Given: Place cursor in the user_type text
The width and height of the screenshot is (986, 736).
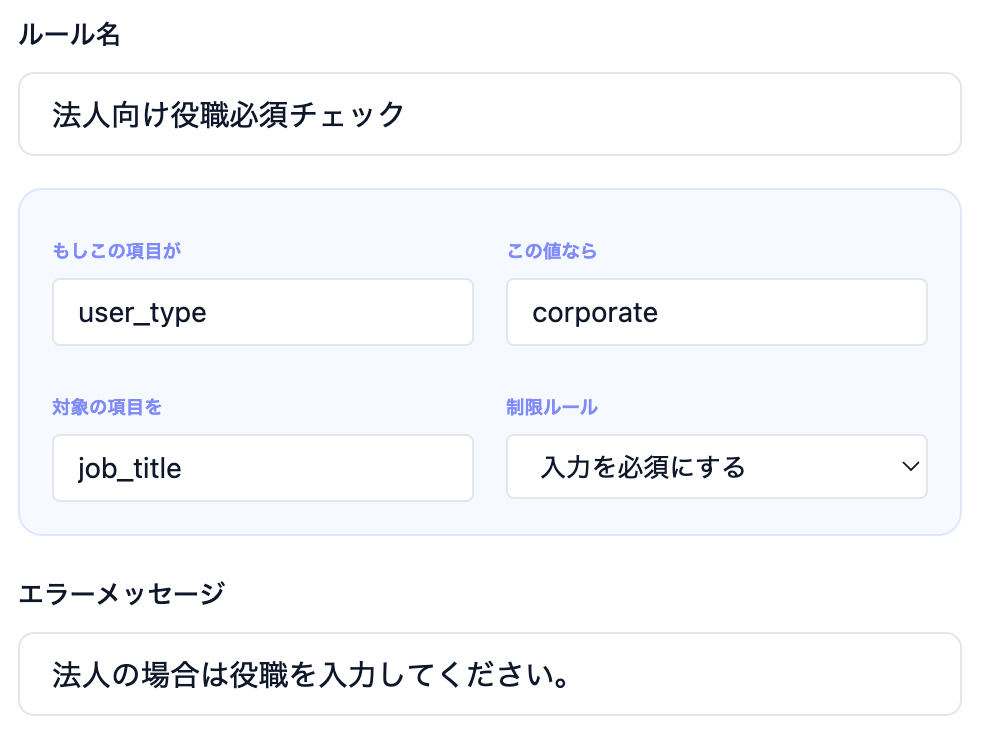Looking at the screenshot, I should [x=142, y=312].
